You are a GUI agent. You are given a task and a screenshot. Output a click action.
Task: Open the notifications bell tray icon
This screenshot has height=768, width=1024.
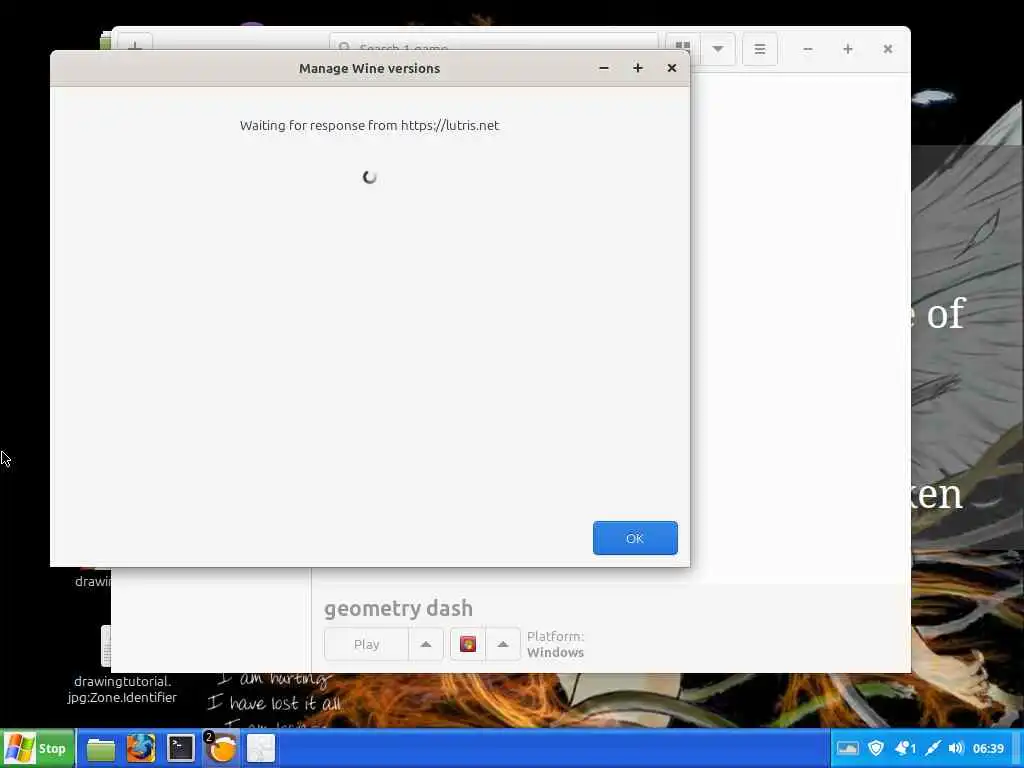[x=905, y=748]
